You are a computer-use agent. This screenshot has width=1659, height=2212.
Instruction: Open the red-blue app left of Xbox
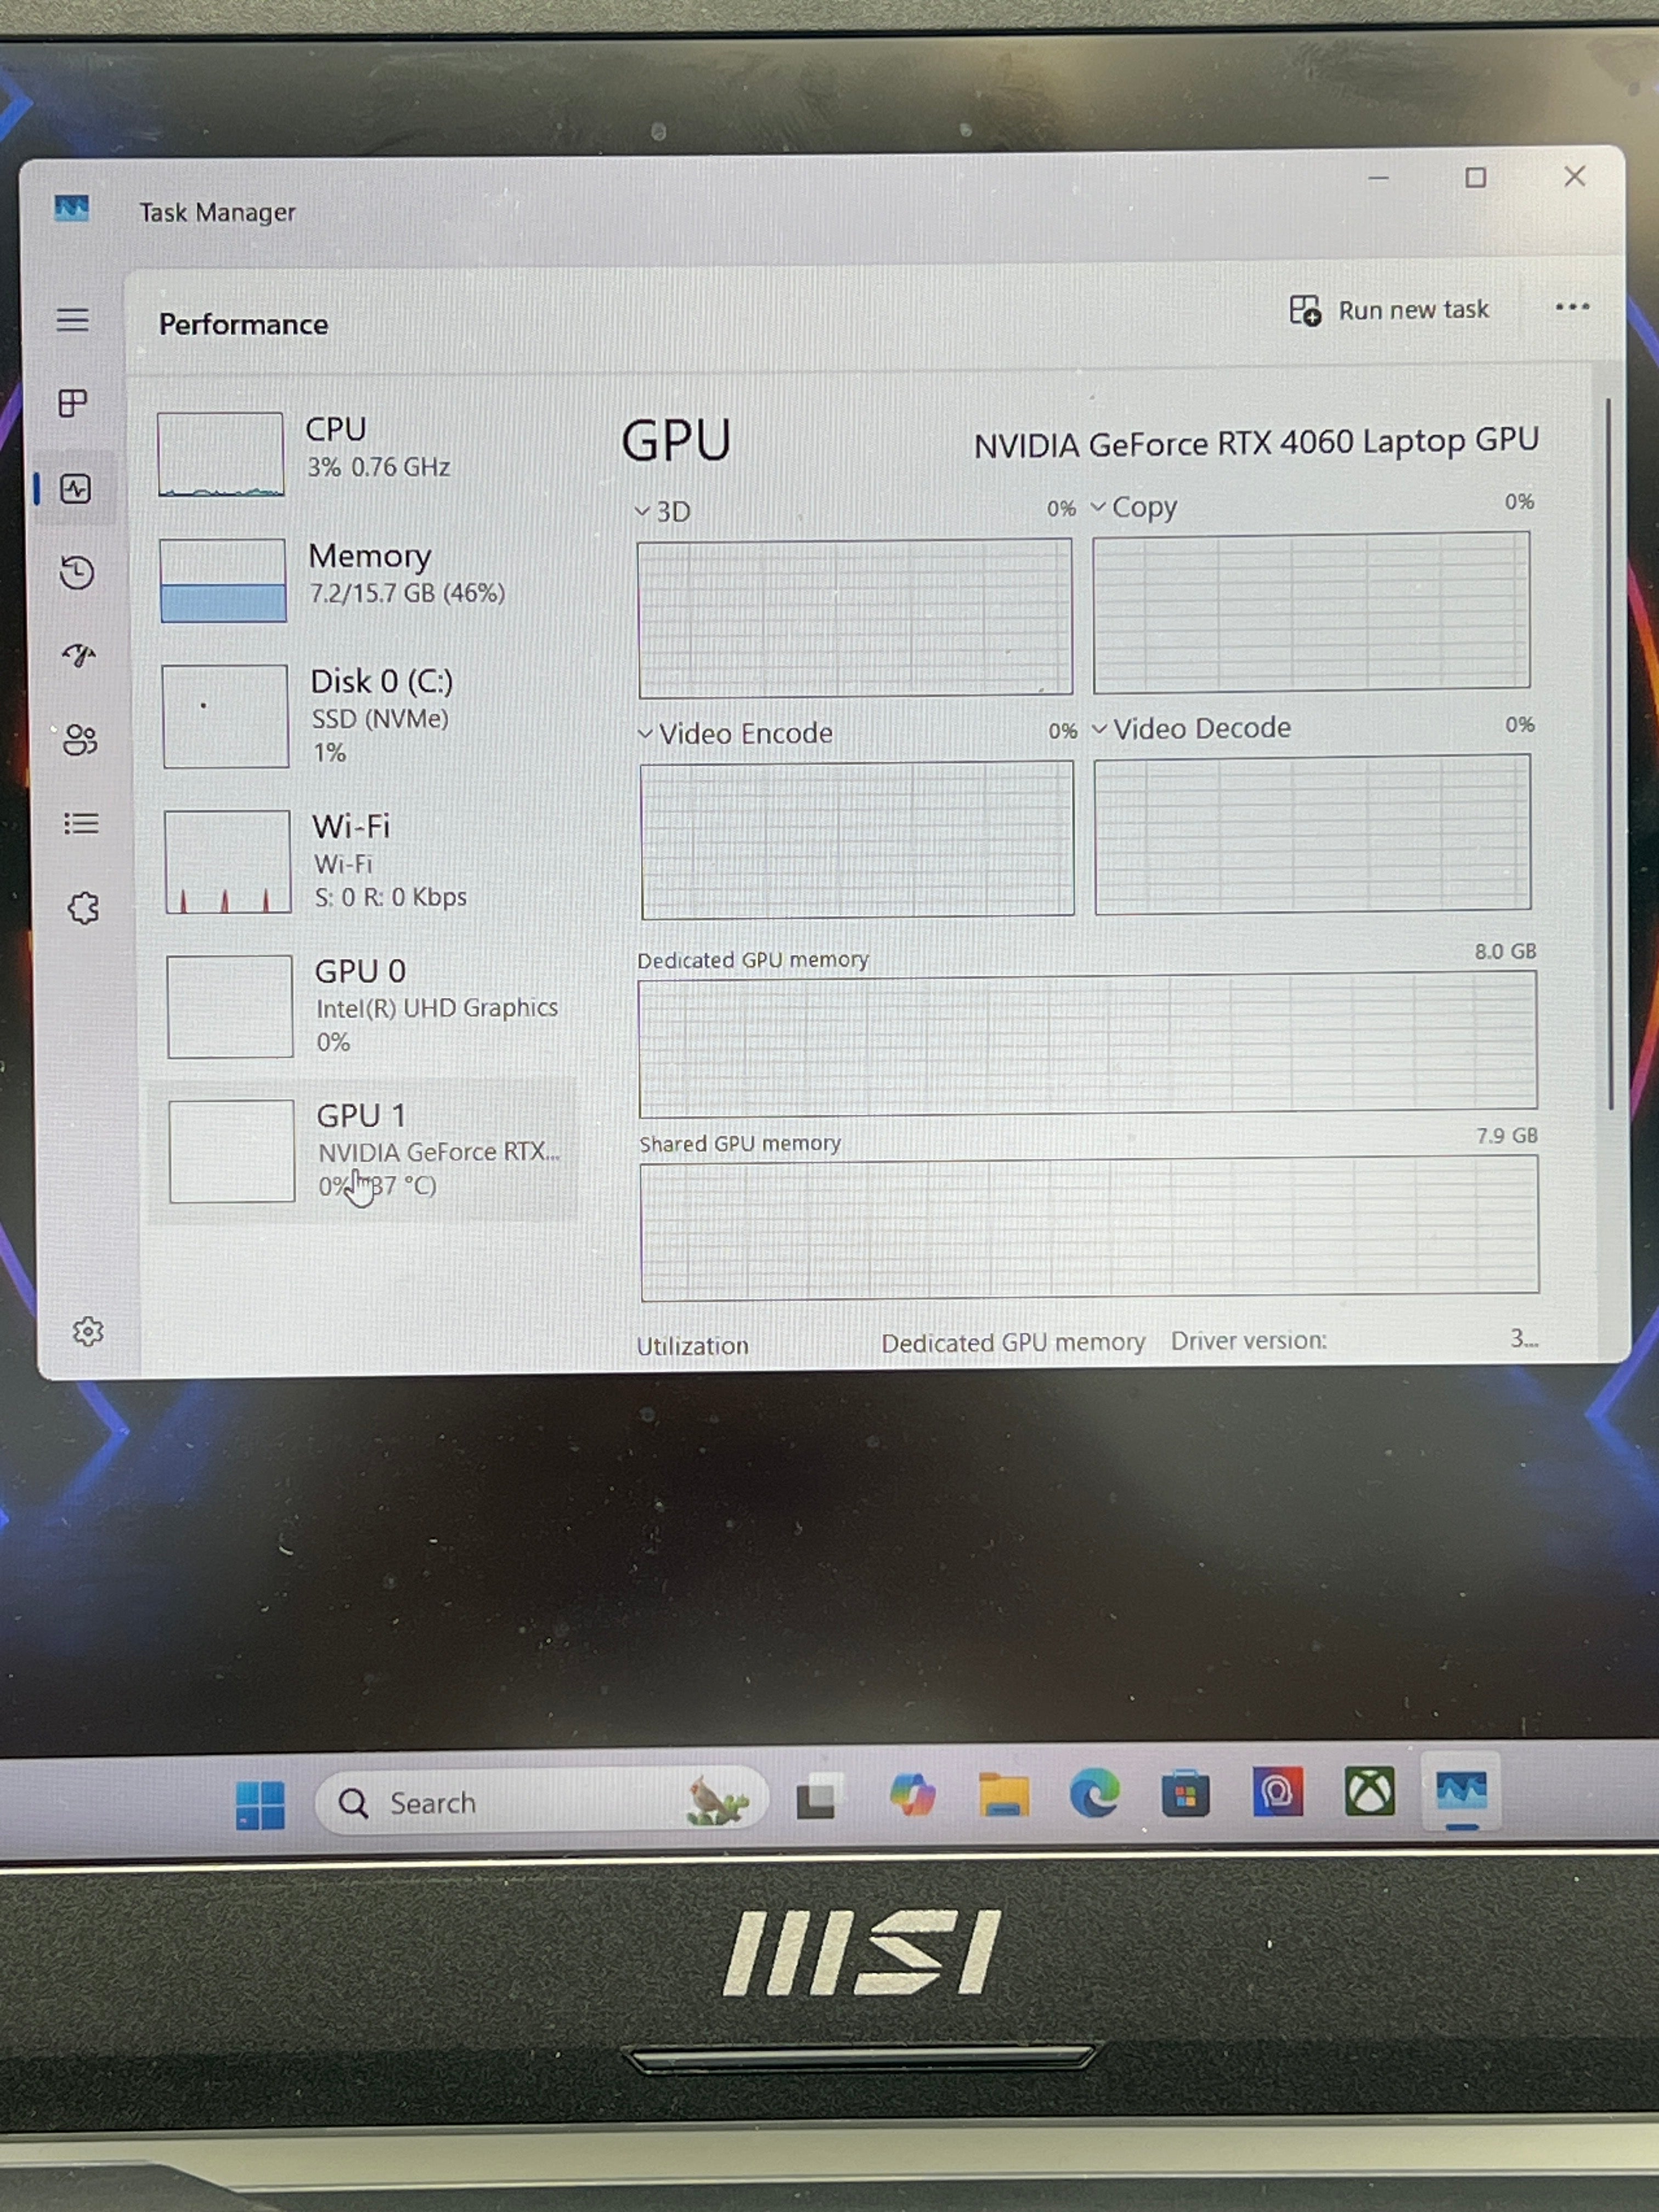[1278, 1792]
